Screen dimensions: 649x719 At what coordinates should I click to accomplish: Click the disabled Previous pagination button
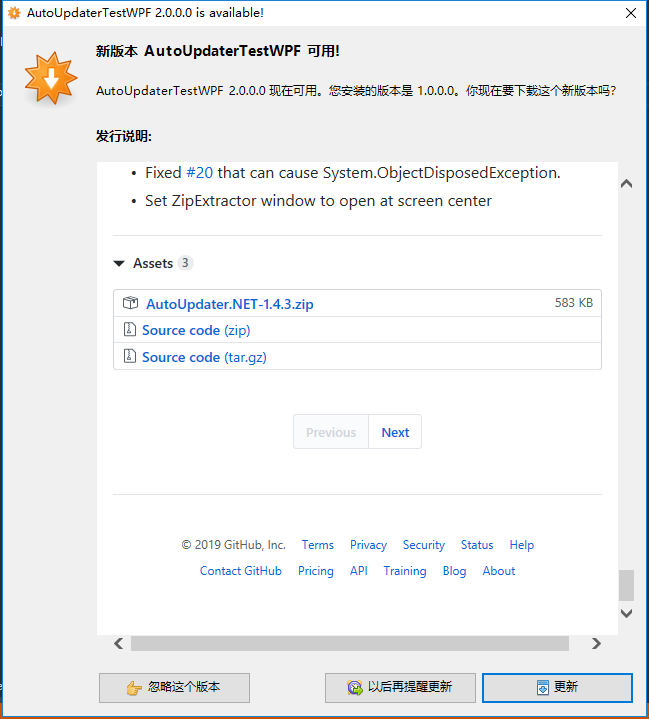(x=331, y=432)
